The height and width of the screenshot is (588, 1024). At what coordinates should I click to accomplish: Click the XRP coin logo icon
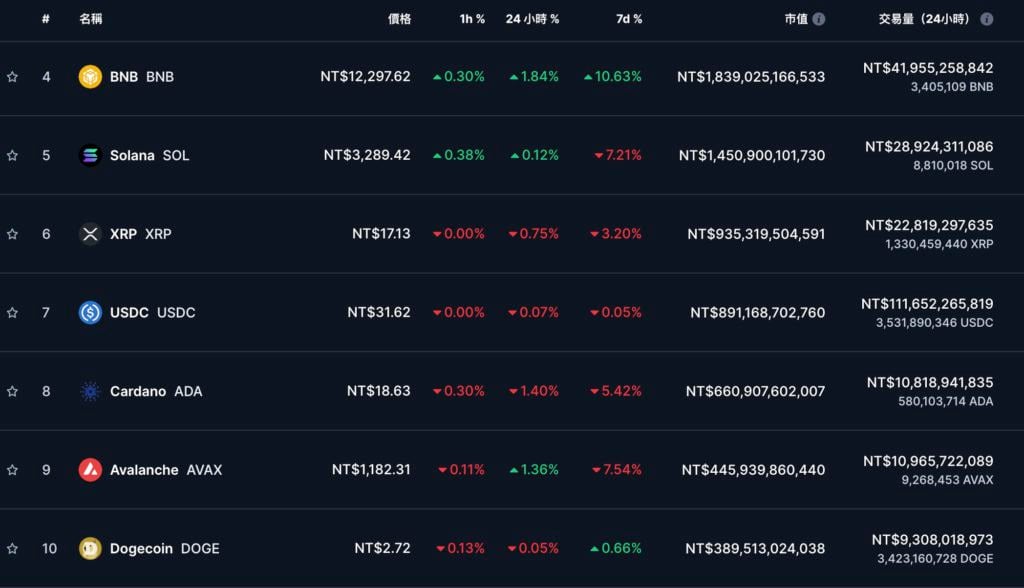[90, 234]
